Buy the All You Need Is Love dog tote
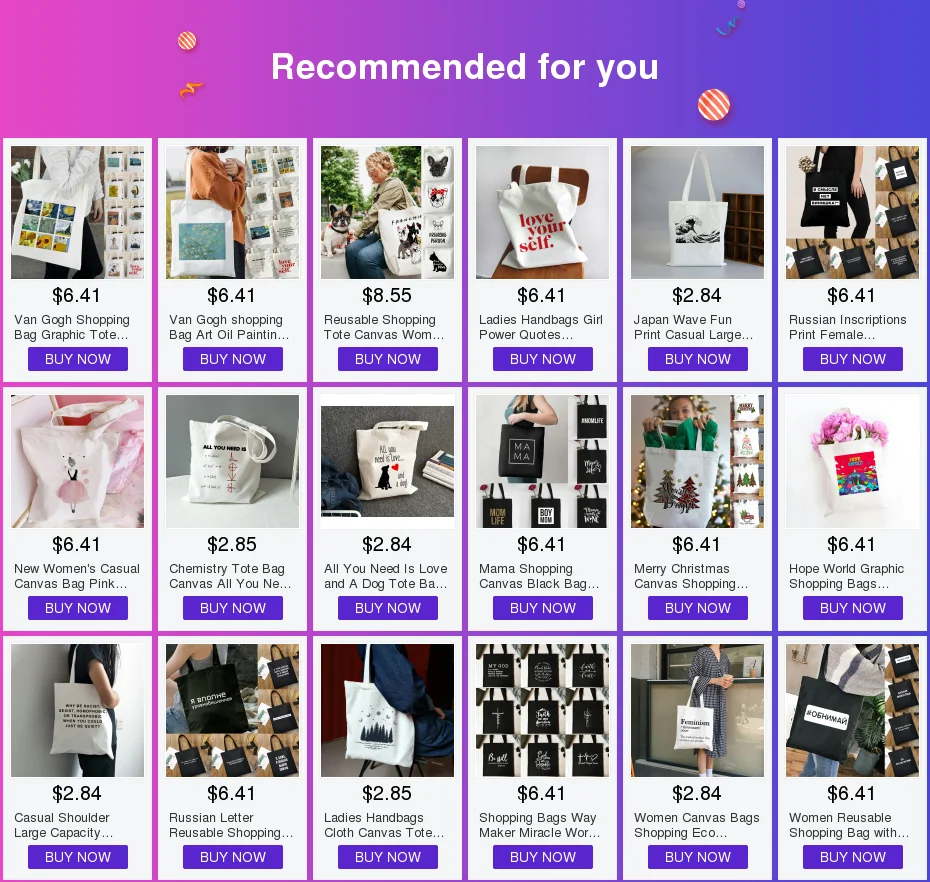930x882 pixels. click(388, 608)
